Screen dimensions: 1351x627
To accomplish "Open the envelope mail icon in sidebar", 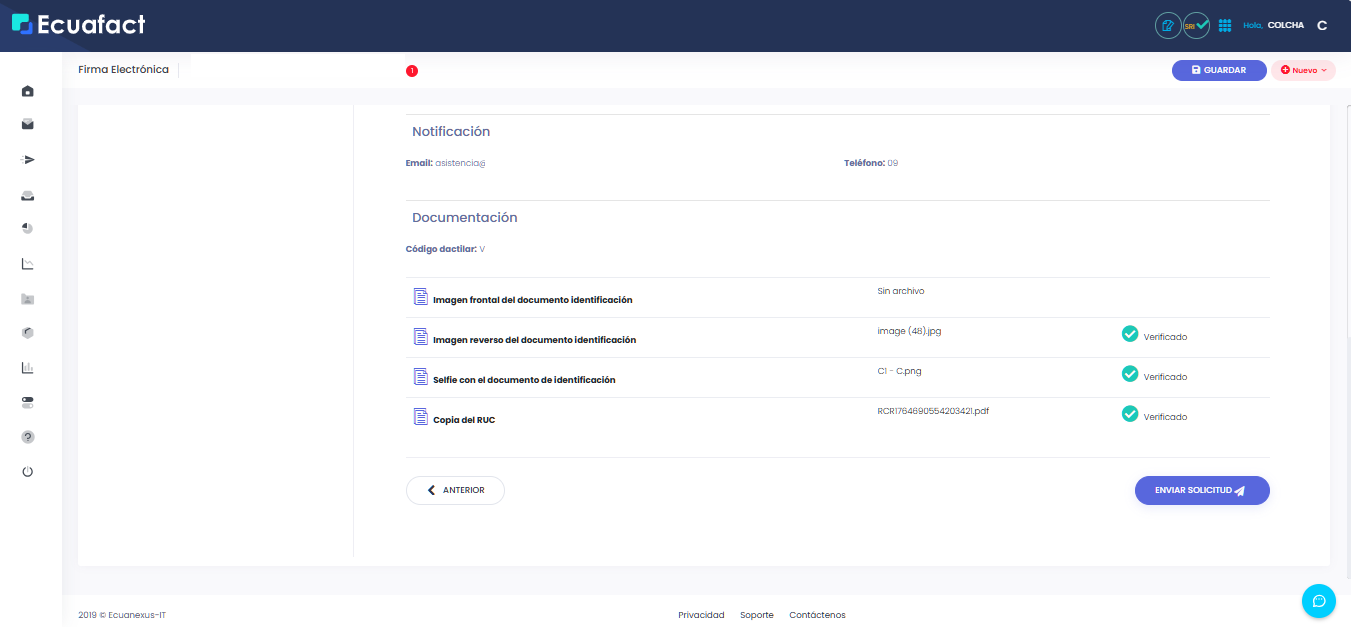I will pos(28,125).
